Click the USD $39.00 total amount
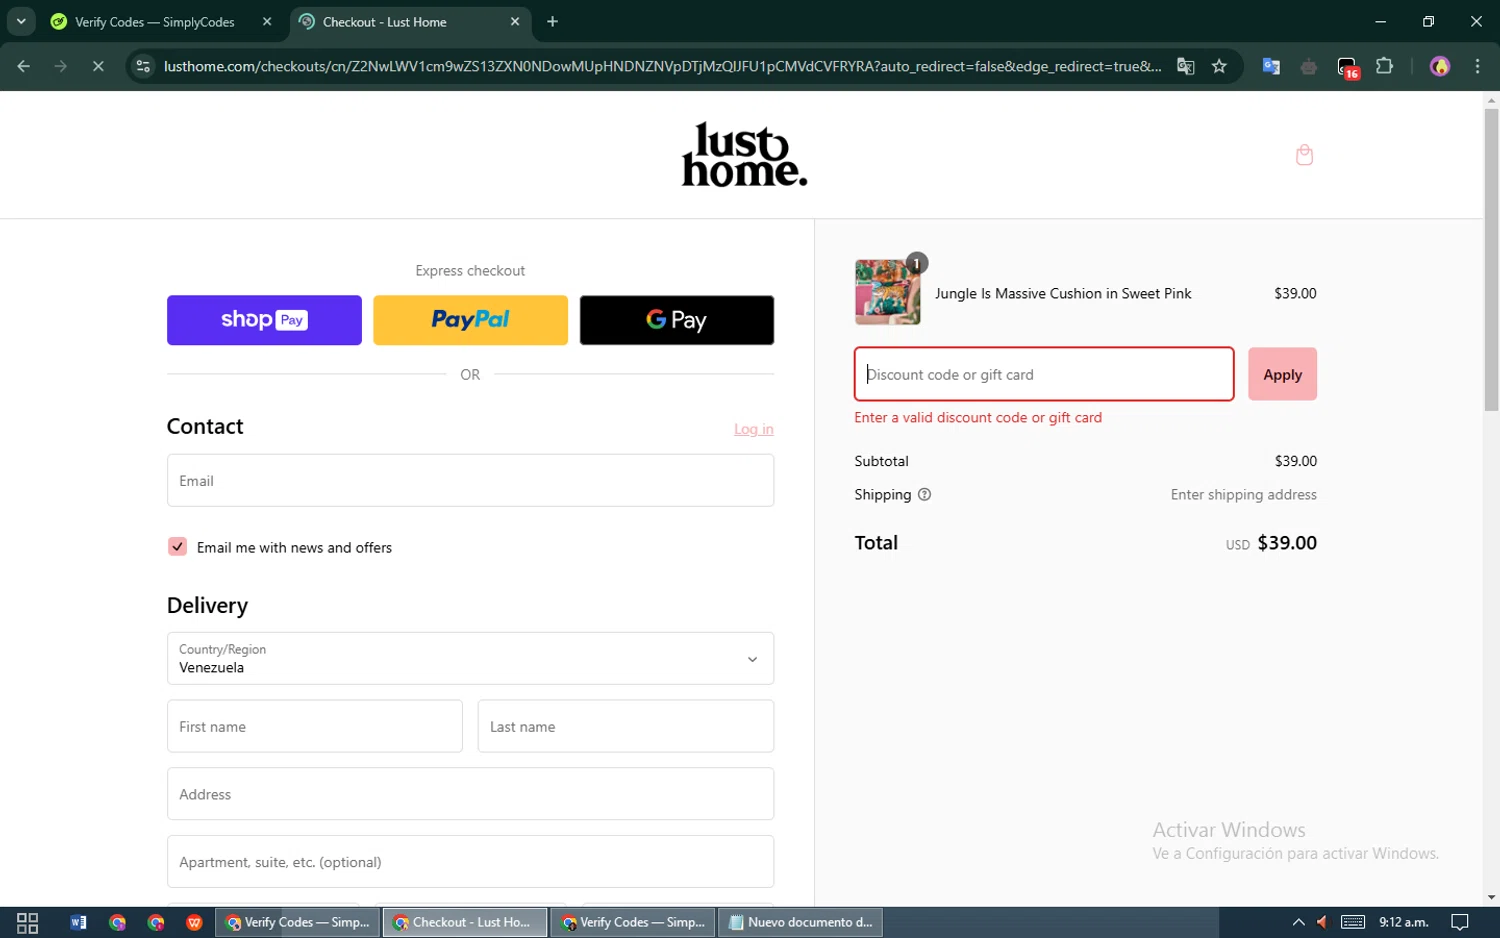The image size is (1500, 938). pos(1271,543)
